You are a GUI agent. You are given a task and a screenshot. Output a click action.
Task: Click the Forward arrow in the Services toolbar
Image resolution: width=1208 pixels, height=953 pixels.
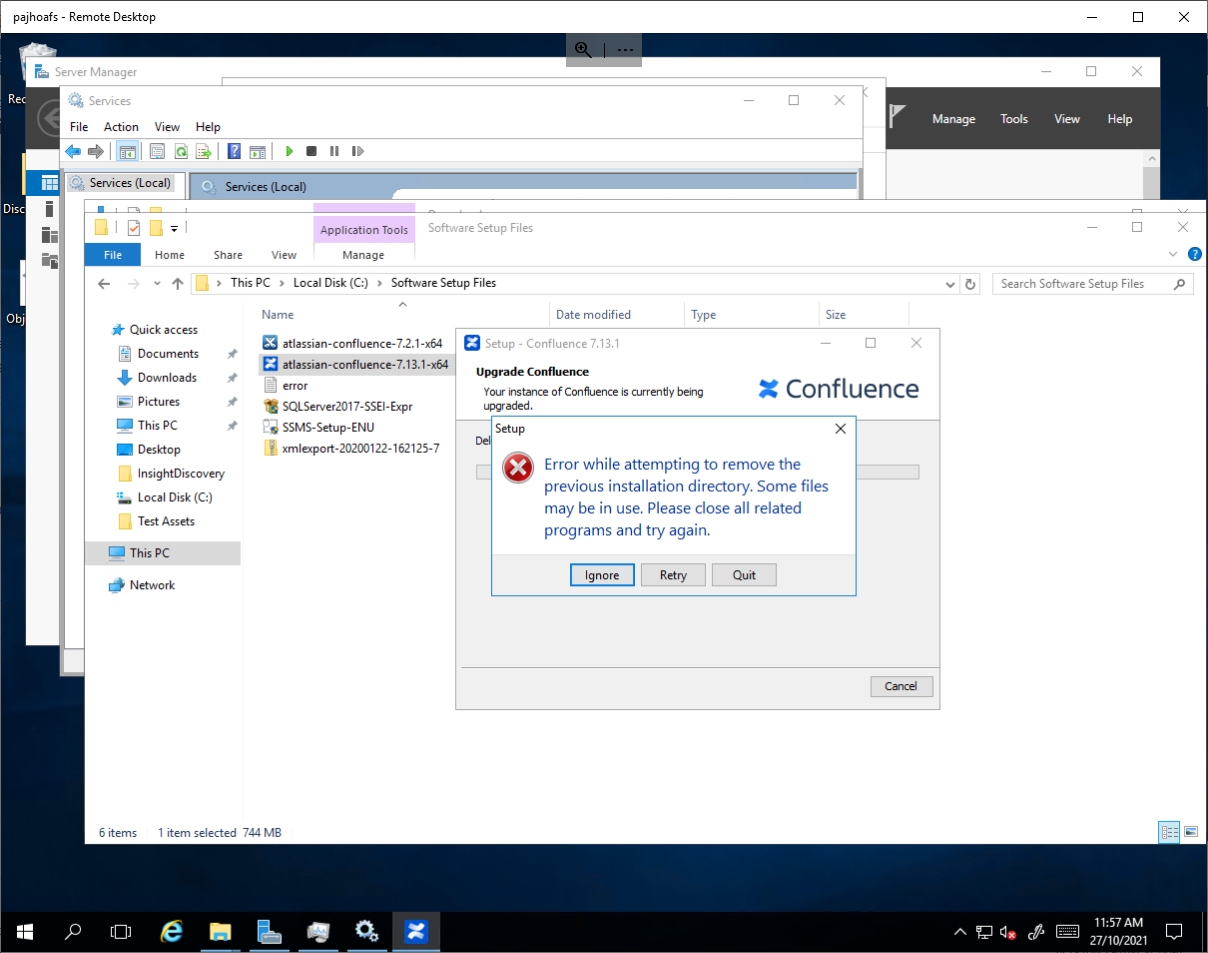96,151
